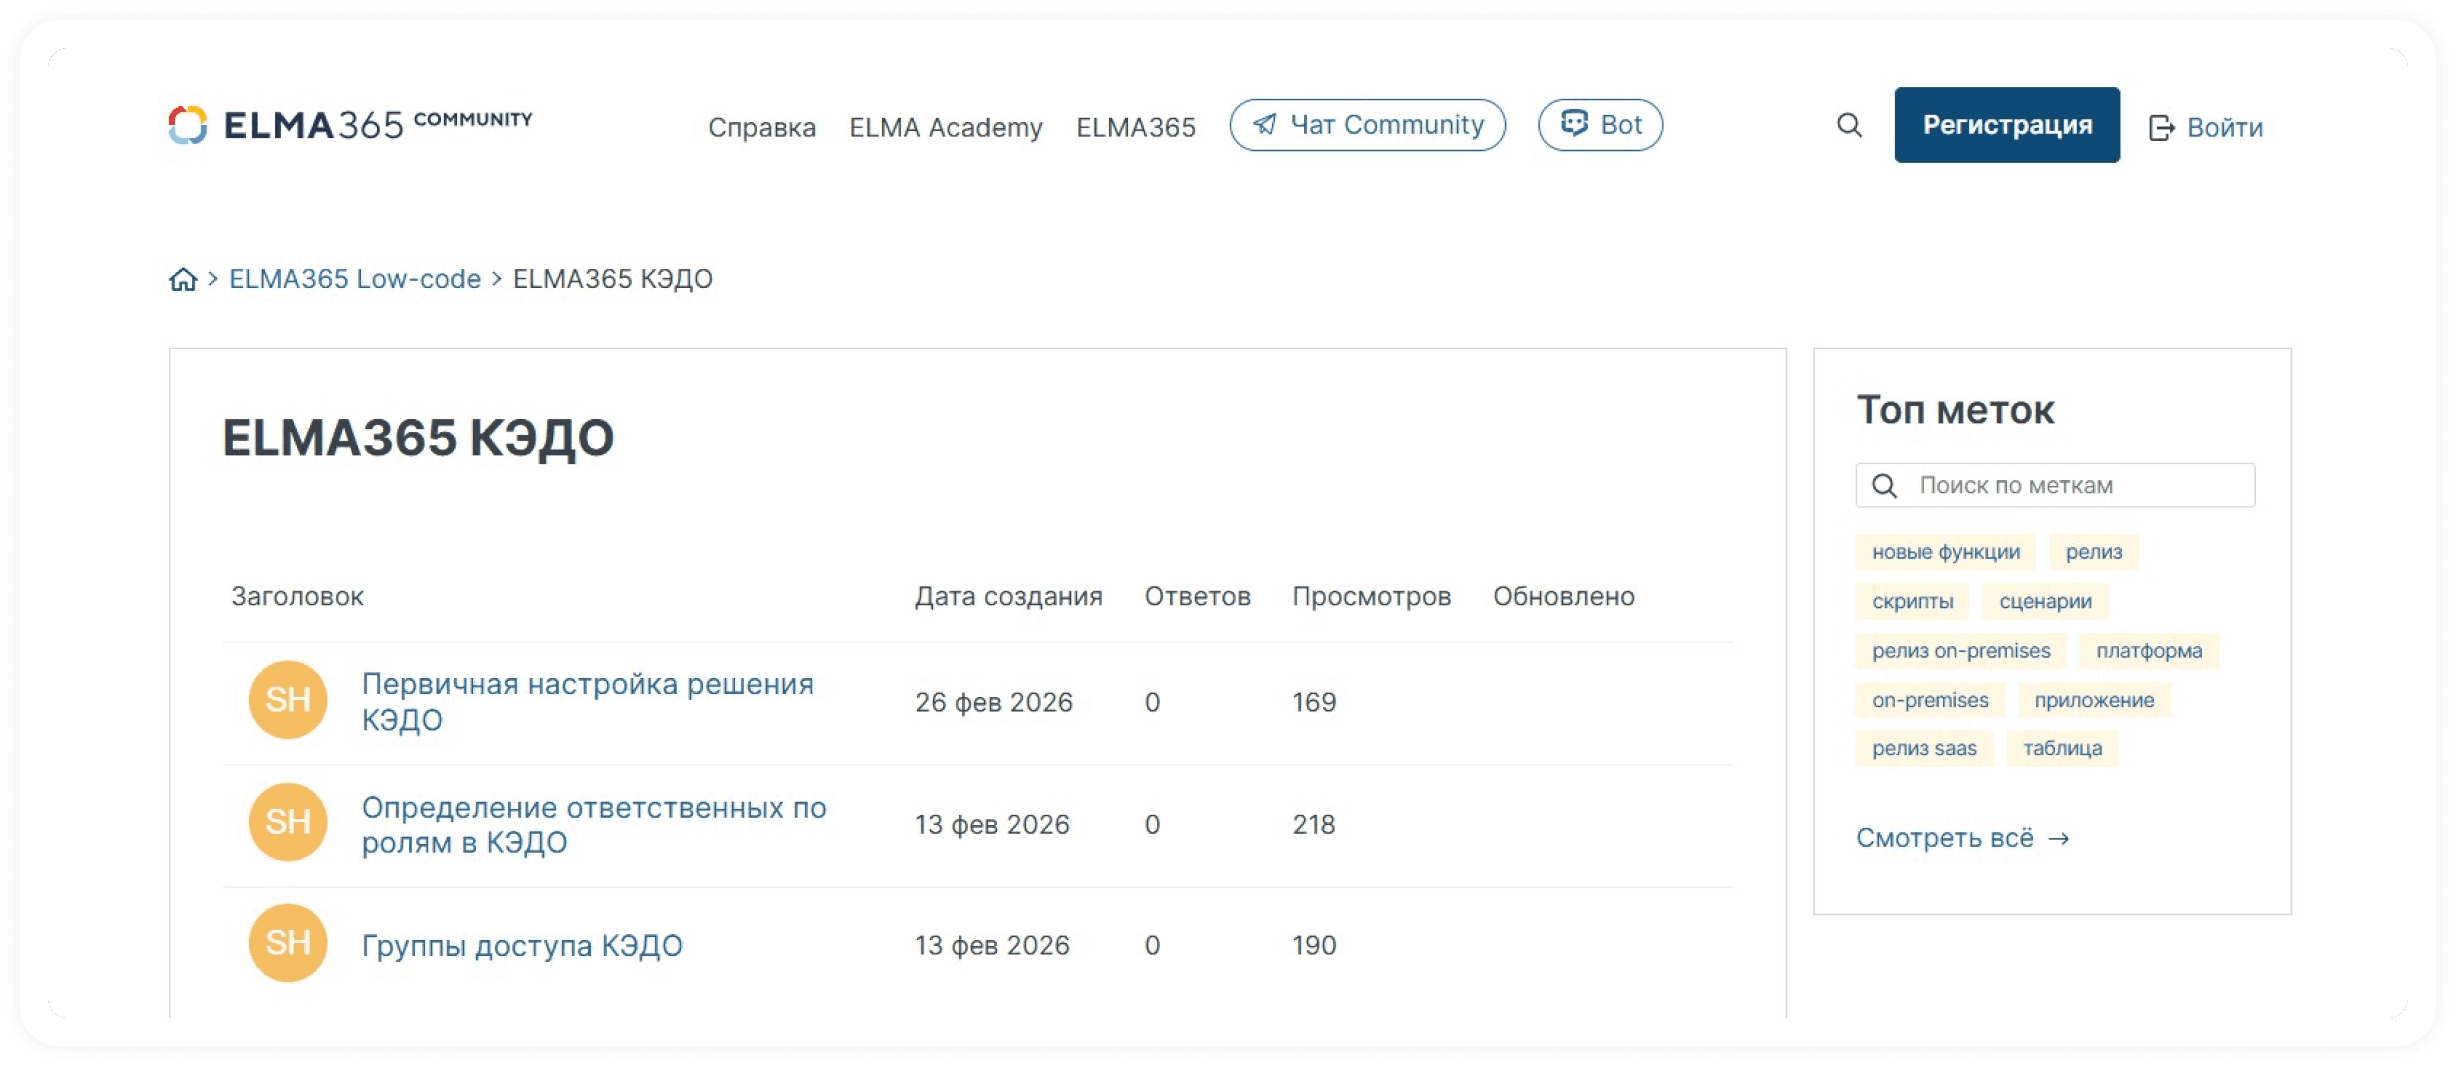Open topic Первичная настройка решения КЭДО
This screenshot has width=2456, height=1066.
point(588,700)
